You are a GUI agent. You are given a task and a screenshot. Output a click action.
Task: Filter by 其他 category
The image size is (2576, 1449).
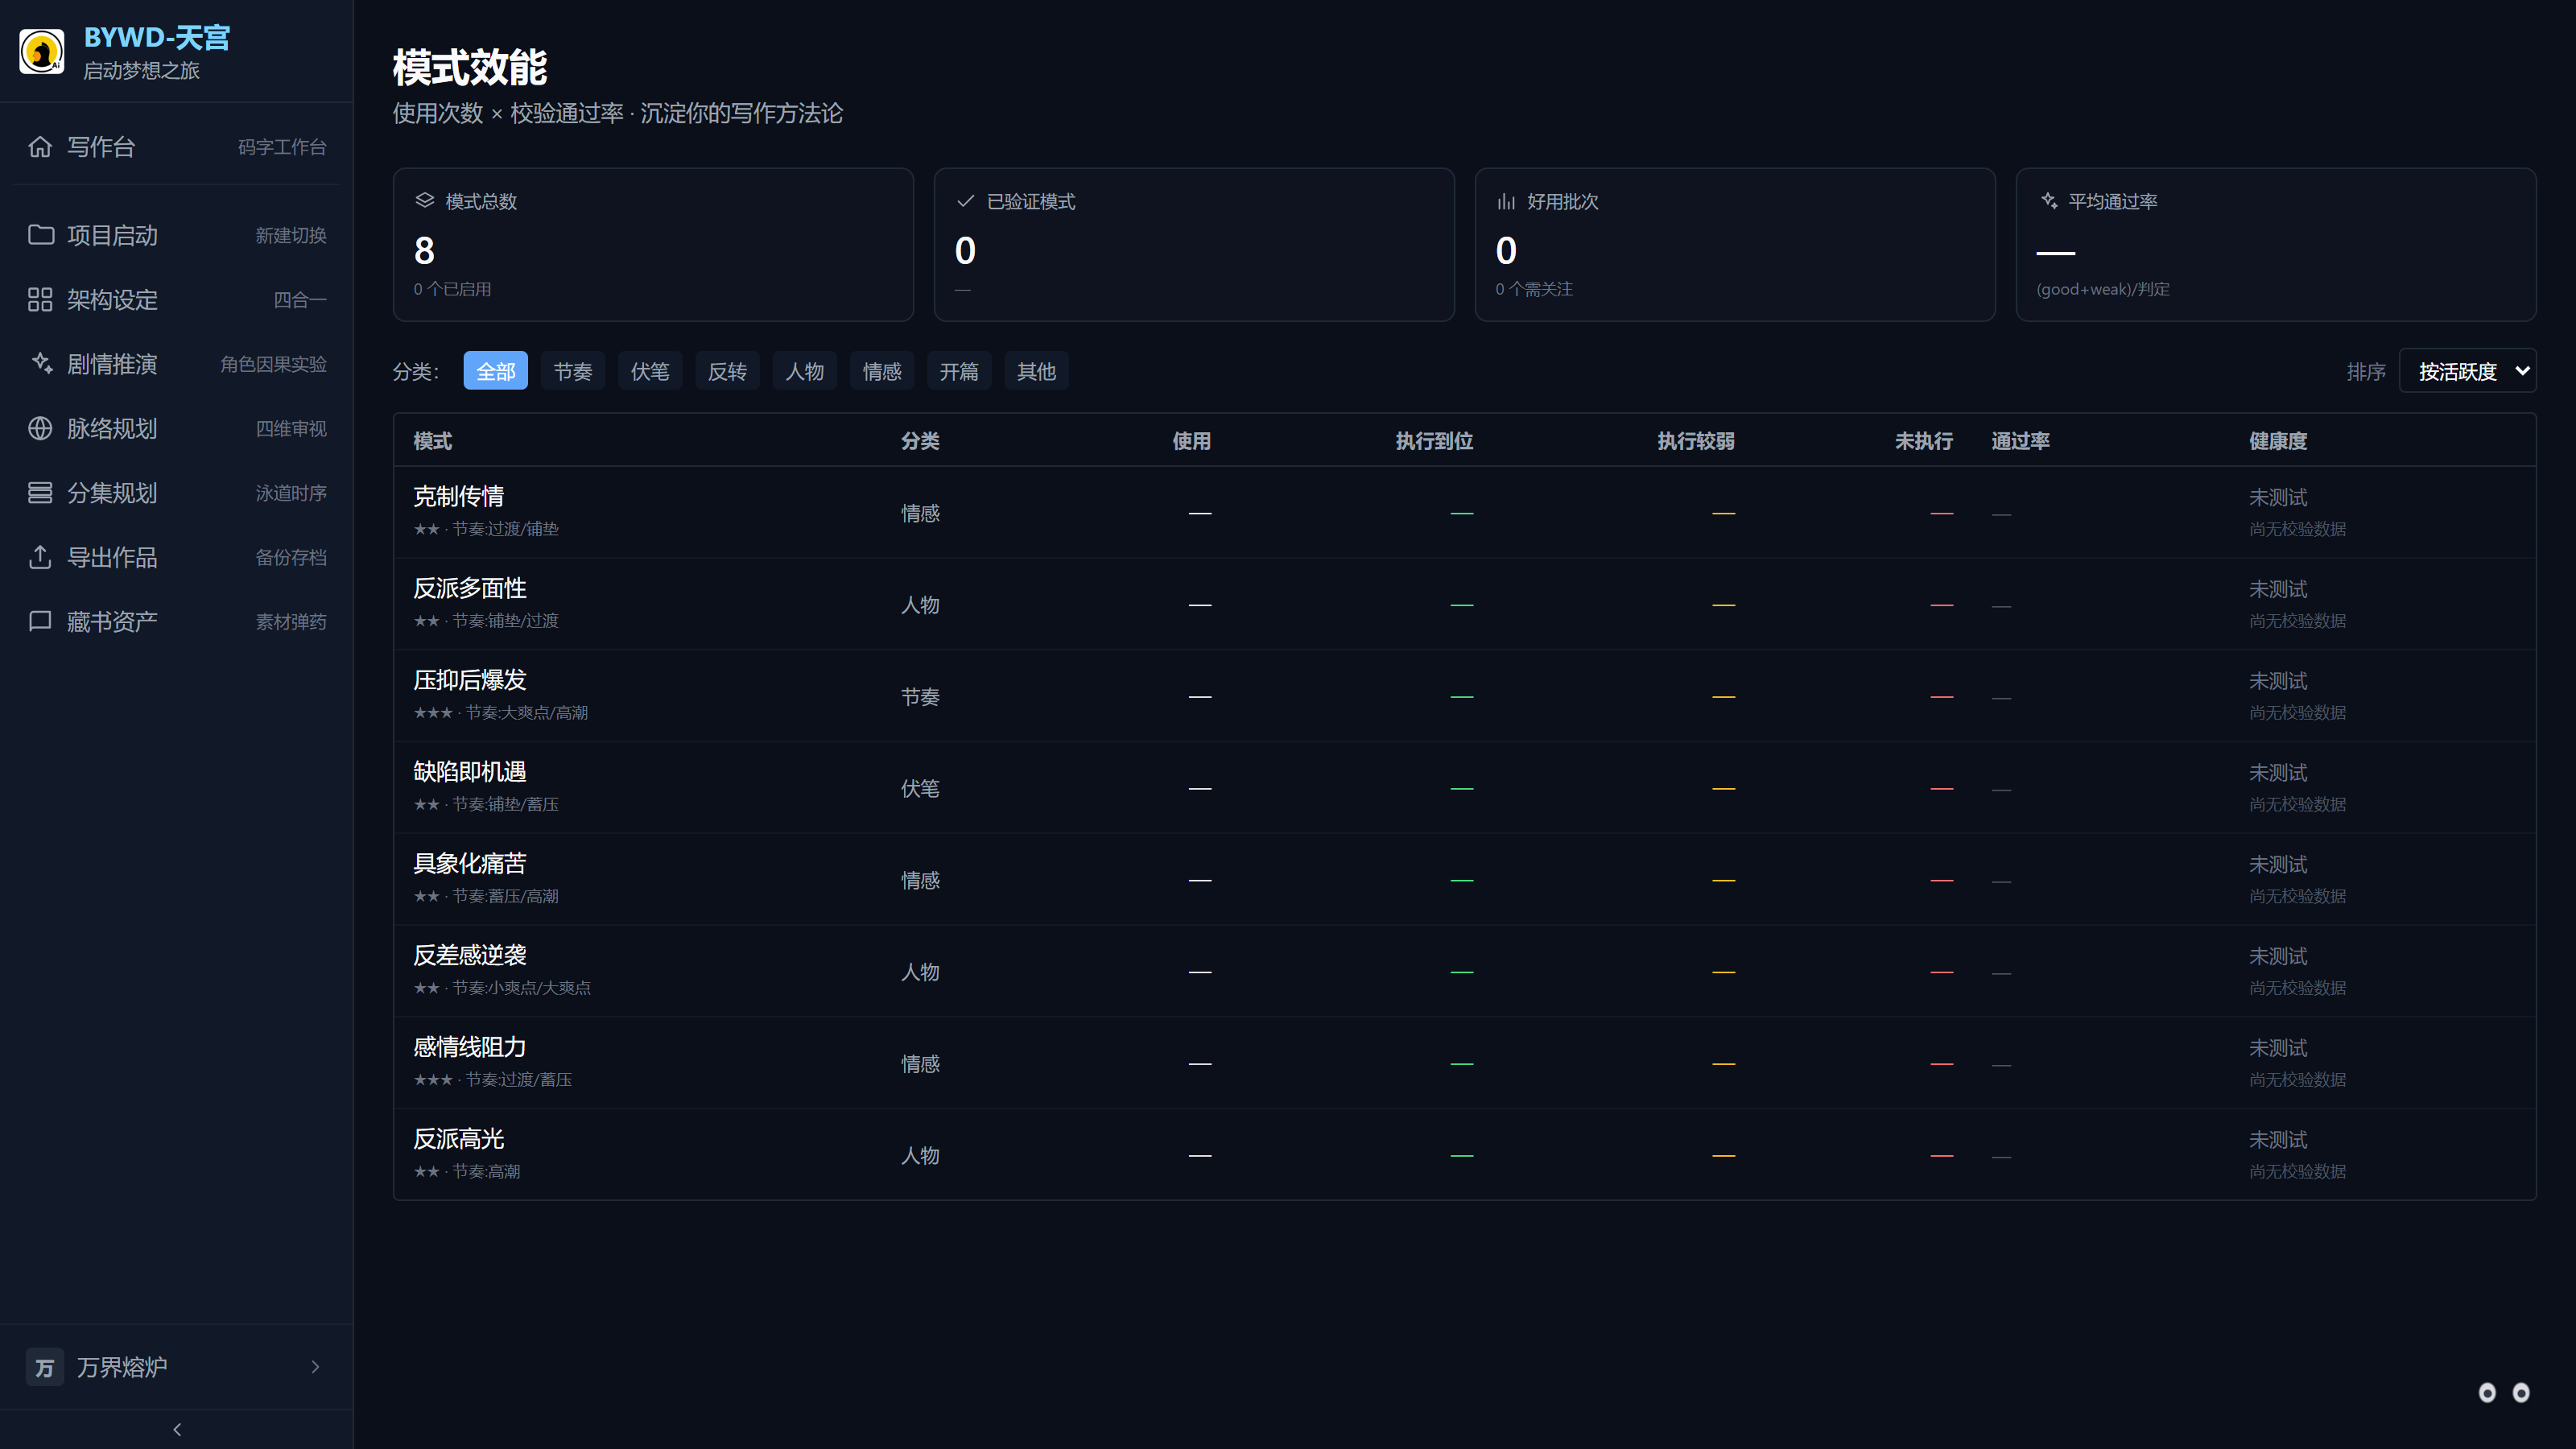click(x=1036, y=371)
